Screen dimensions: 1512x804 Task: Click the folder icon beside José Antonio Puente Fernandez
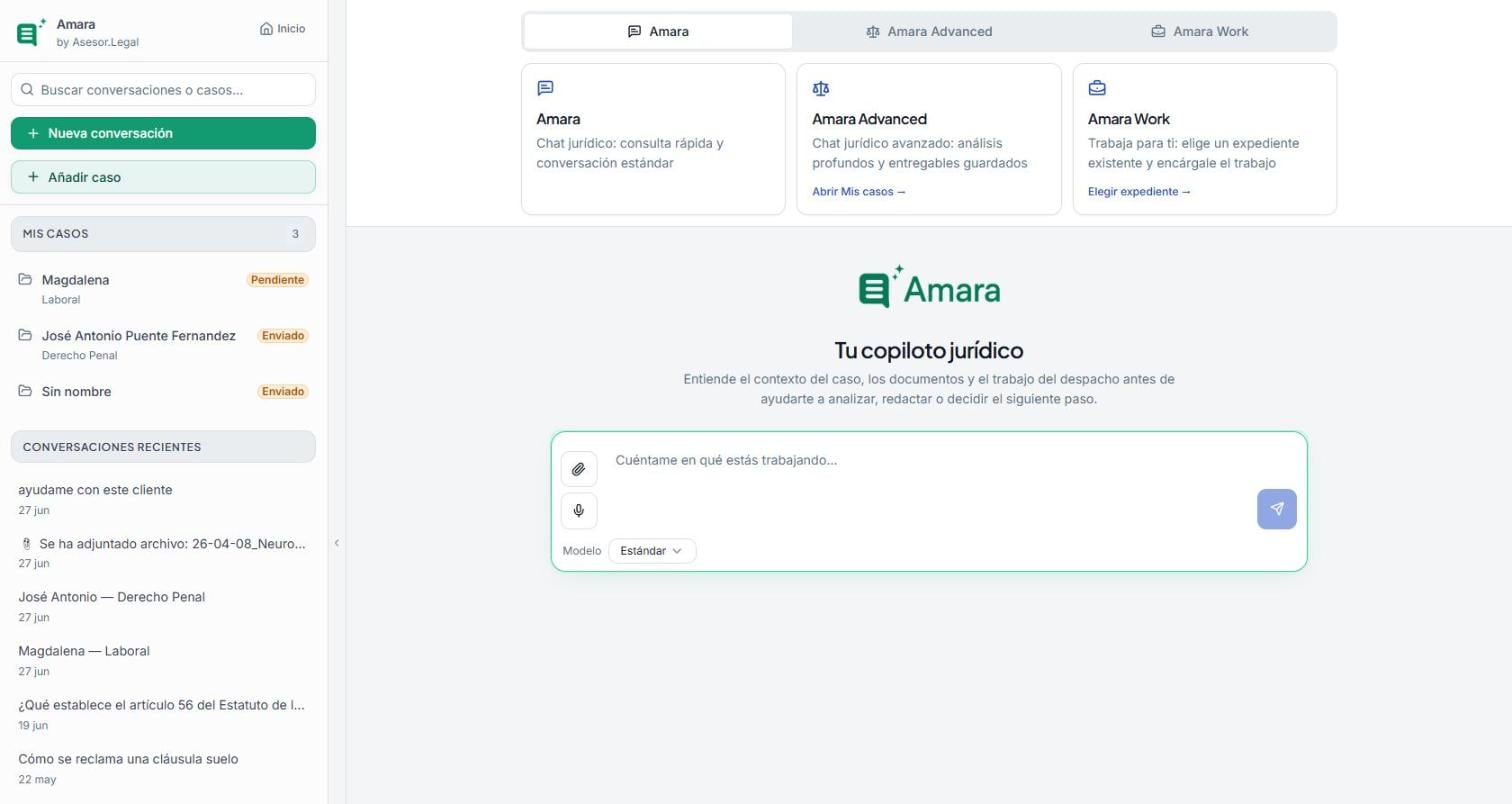[x=25, y=335]
